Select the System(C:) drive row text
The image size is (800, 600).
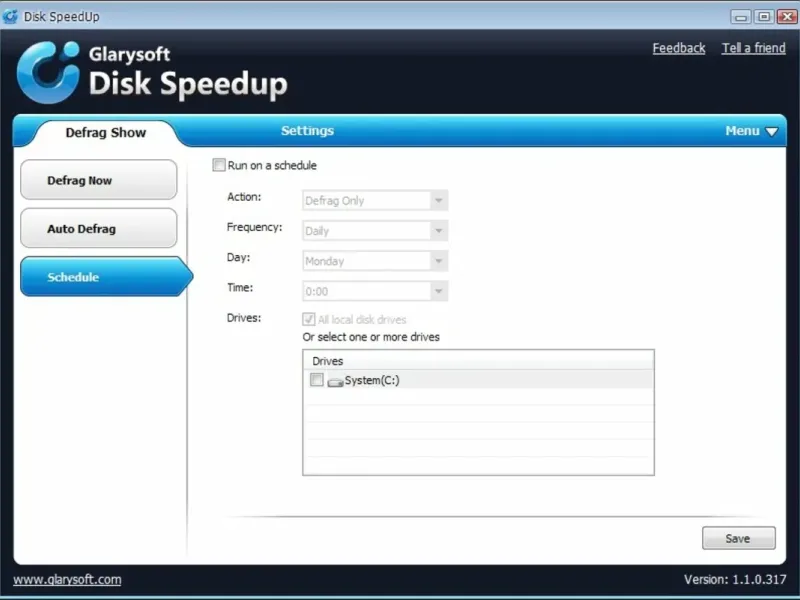[372, 380]
